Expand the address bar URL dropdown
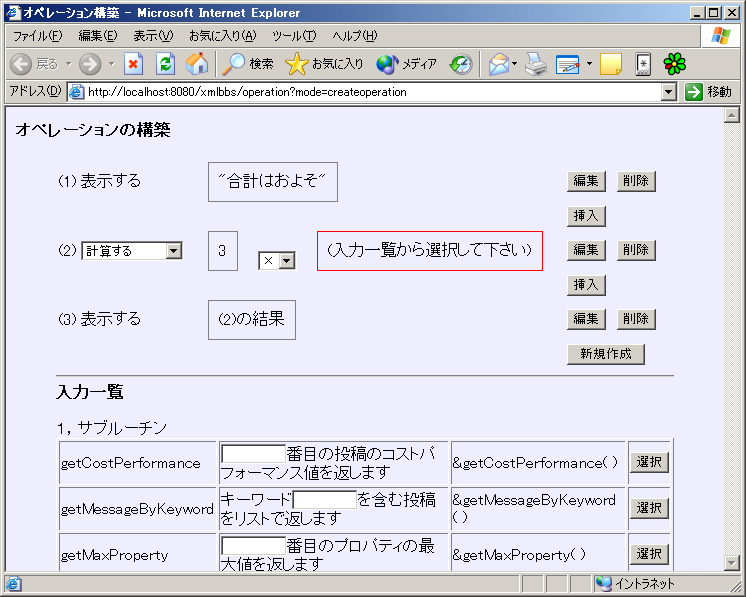The width and height of the screenshot is (746, 597). 669,92
